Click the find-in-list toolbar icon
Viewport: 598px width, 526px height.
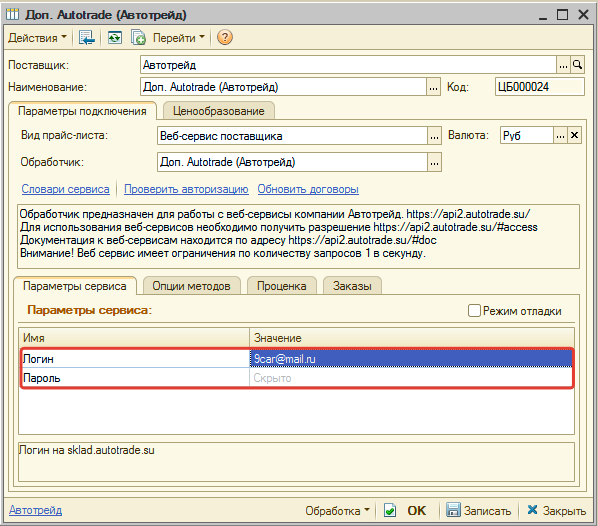click(86, 38)
